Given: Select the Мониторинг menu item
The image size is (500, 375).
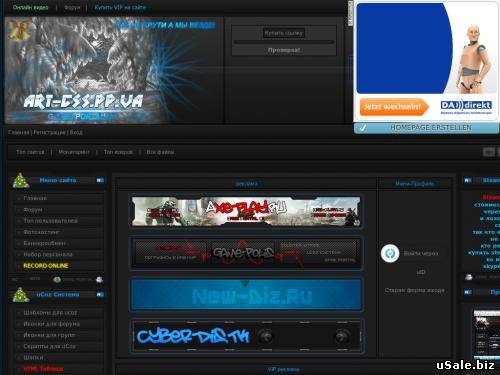Looking at the screenshot, I should (74, 152).
